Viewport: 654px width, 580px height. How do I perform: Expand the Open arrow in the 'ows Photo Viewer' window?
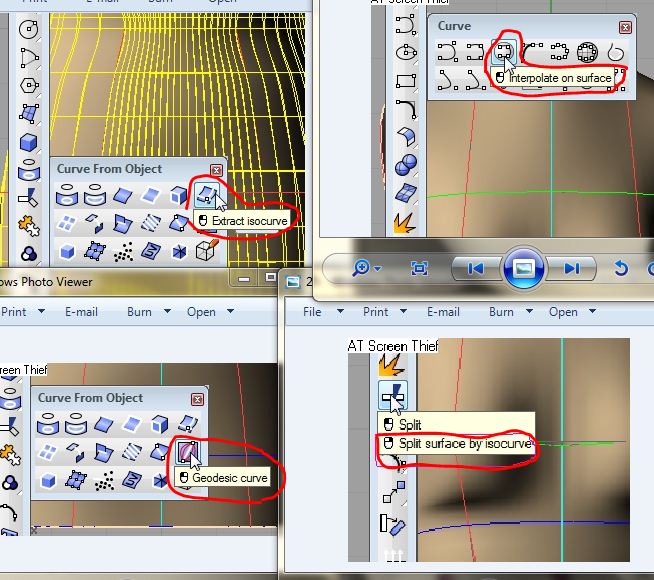coord(230,311)
